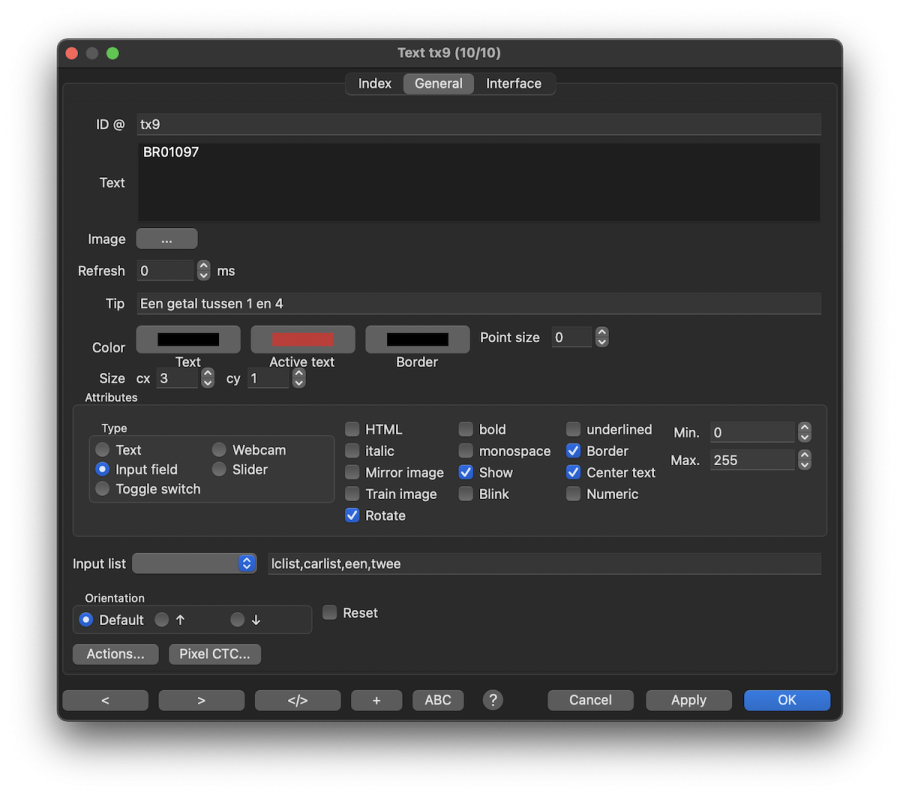Select the Slider type option

tap(219, 469)
